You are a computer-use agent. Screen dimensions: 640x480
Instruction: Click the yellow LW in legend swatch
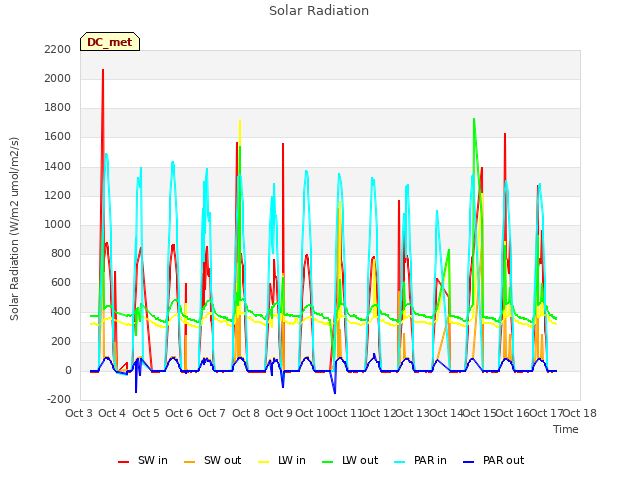[264, 462]
